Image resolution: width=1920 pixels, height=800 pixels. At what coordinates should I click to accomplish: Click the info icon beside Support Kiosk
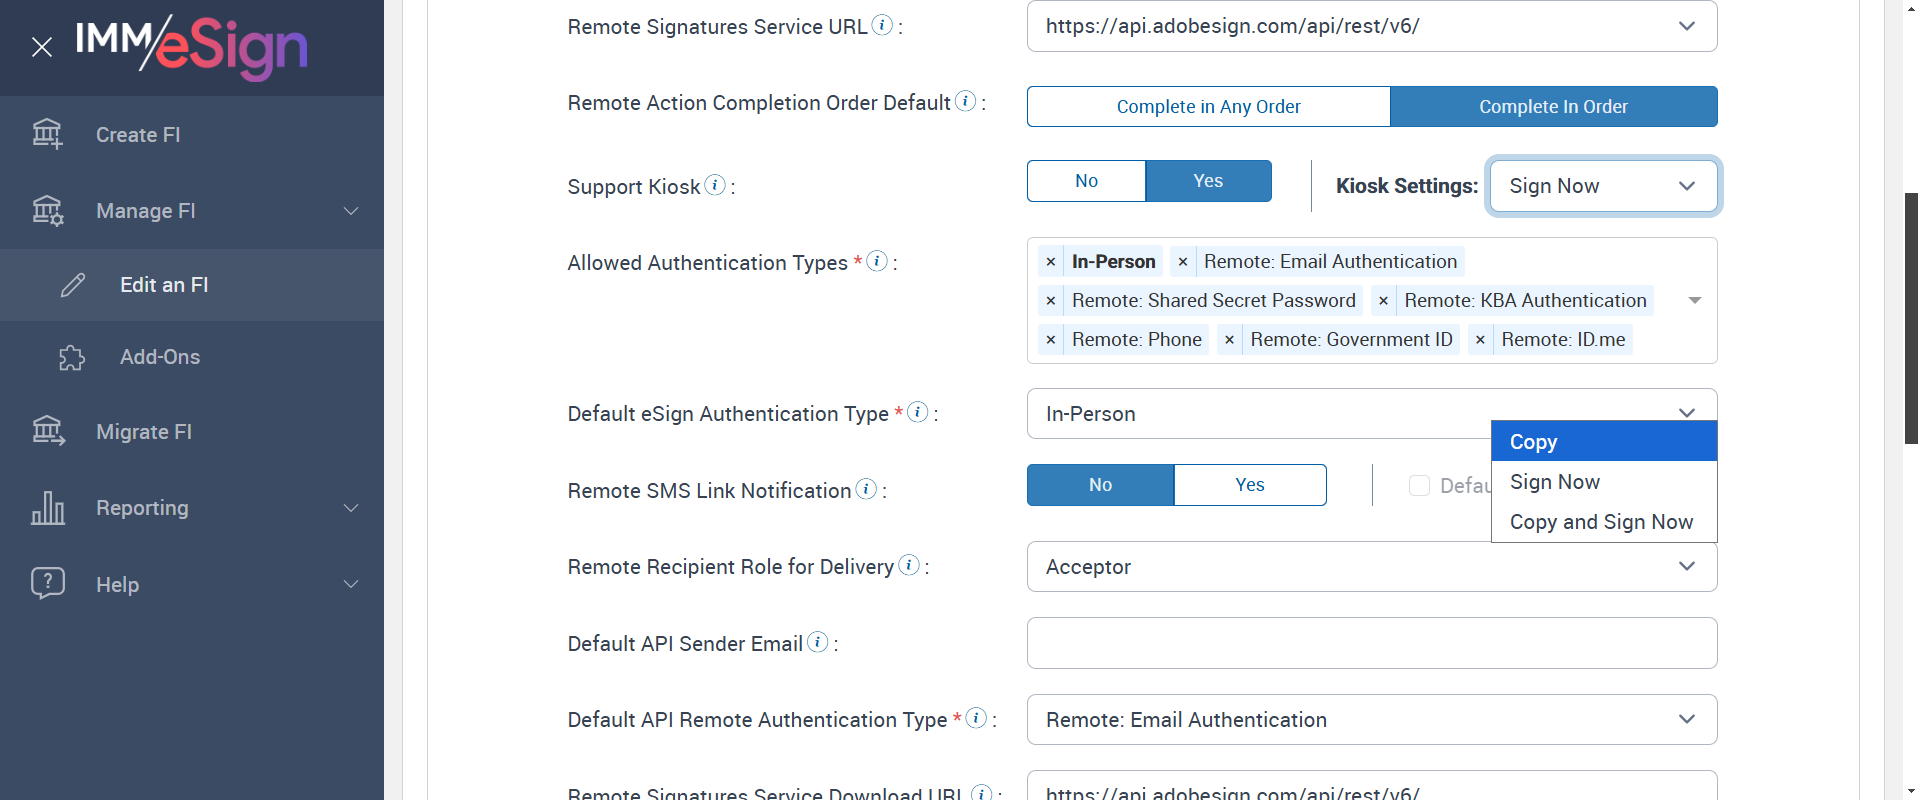pyautogui.click(x=715, y=185)
